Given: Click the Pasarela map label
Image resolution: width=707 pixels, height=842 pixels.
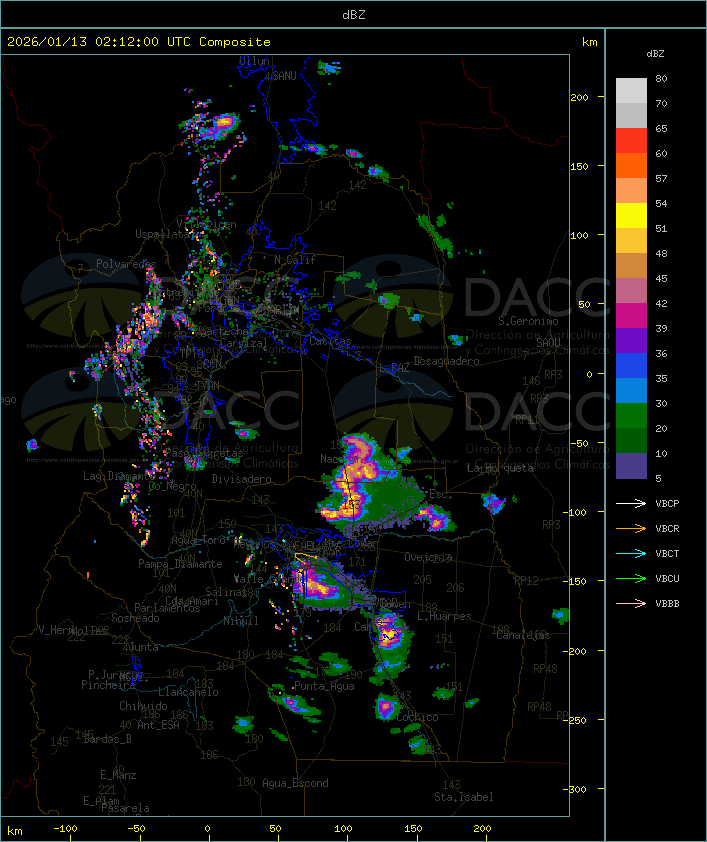Looking at the screenshot, I should (126, 808).
